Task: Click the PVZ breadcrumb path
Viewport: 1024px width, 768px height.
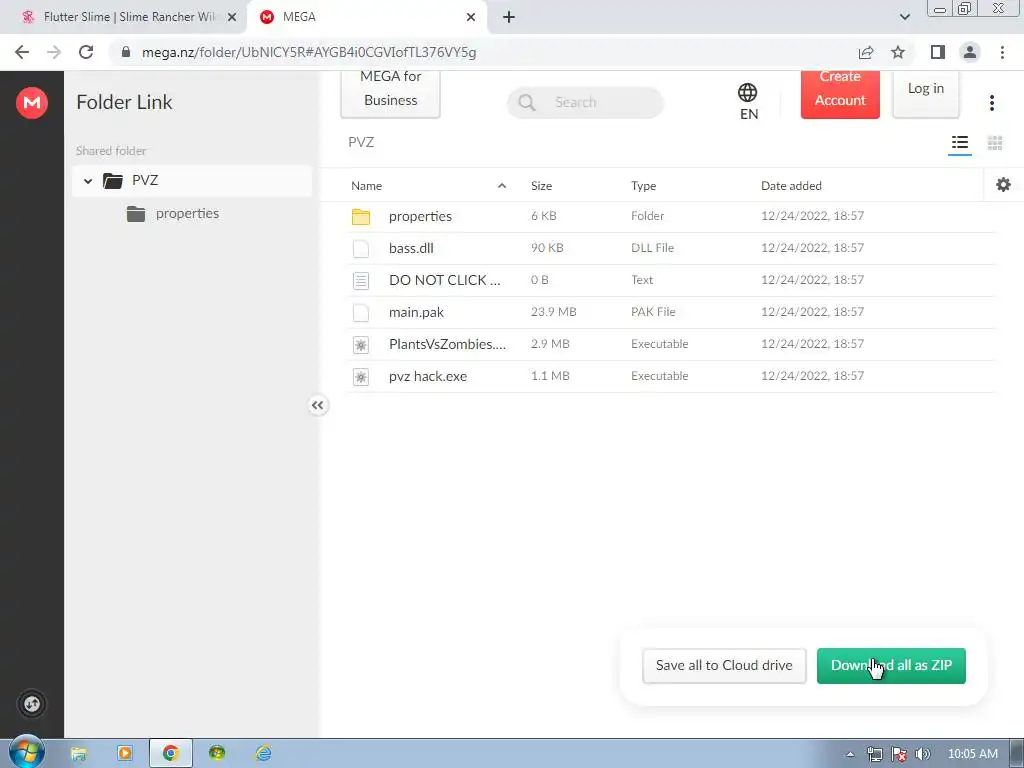Action: 361,142
